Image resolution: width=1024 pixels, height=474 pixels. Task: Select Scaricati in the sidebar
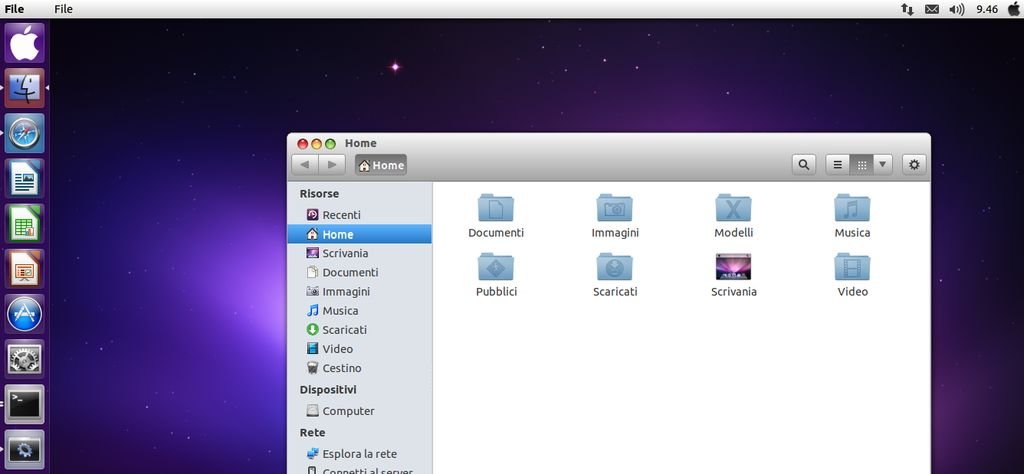pyautogui.click(x=344, y=330)
